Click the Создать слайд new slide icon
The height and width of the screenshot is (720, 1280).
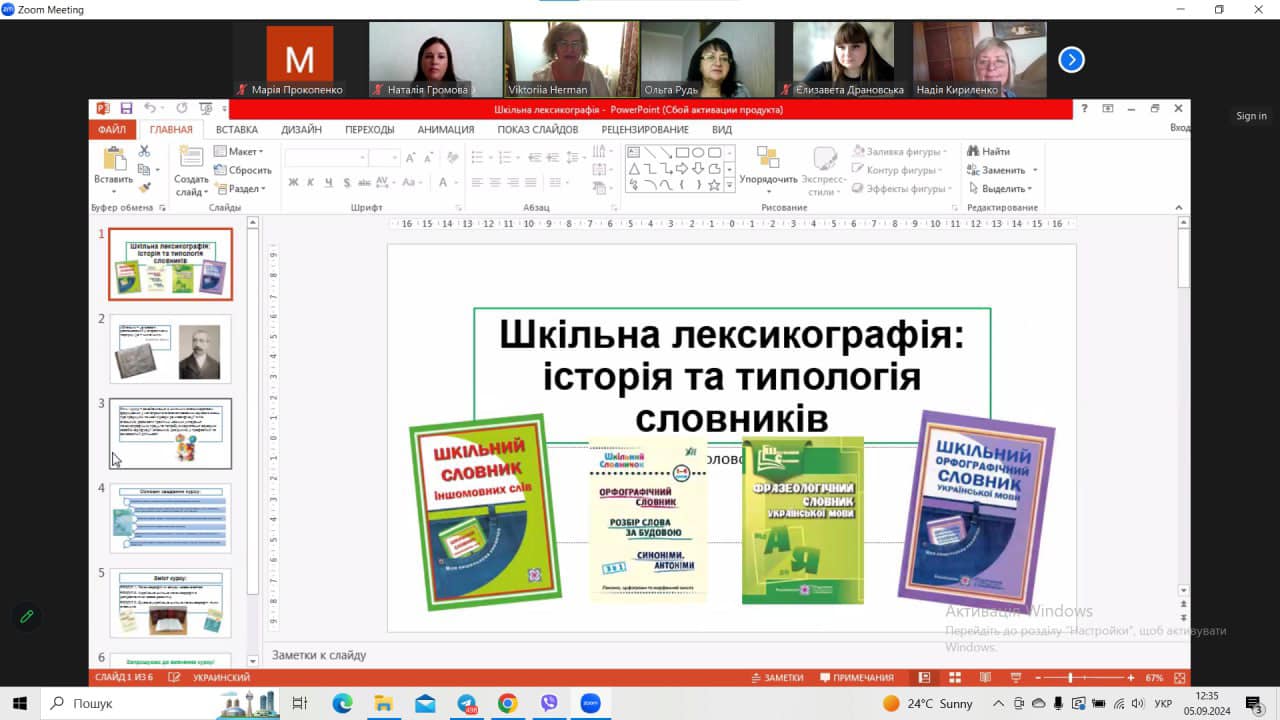pos(191,157)
